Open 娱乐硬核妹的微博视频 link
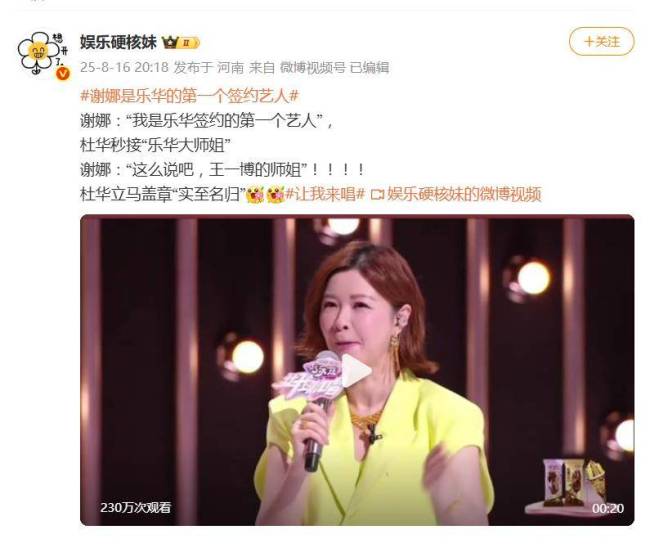Viewport: 650px width, 557px height. pos(464,194)
